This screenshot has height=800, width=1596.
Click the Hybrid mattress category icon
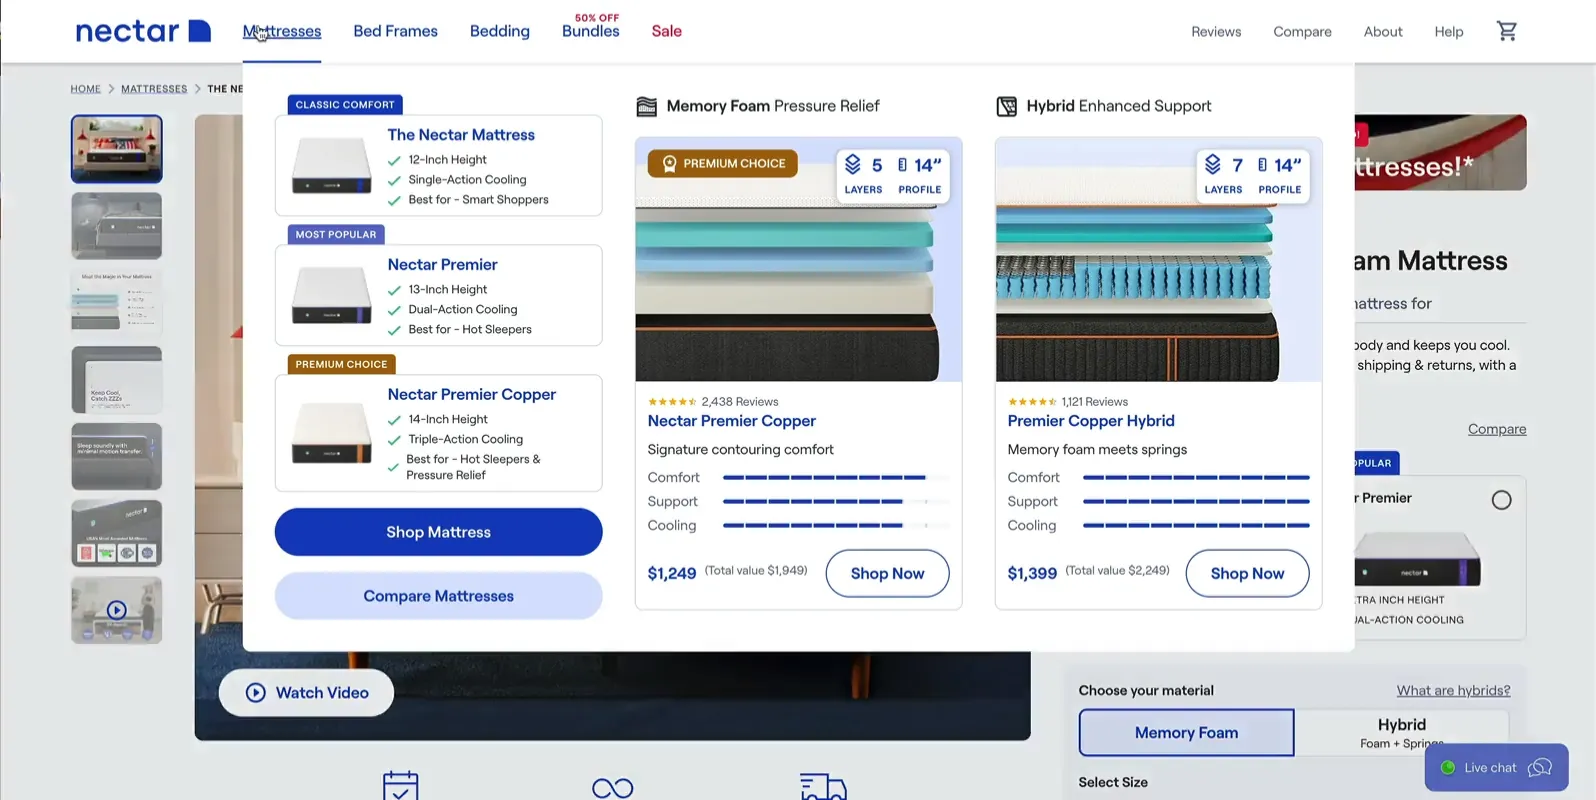[1007, 106]
